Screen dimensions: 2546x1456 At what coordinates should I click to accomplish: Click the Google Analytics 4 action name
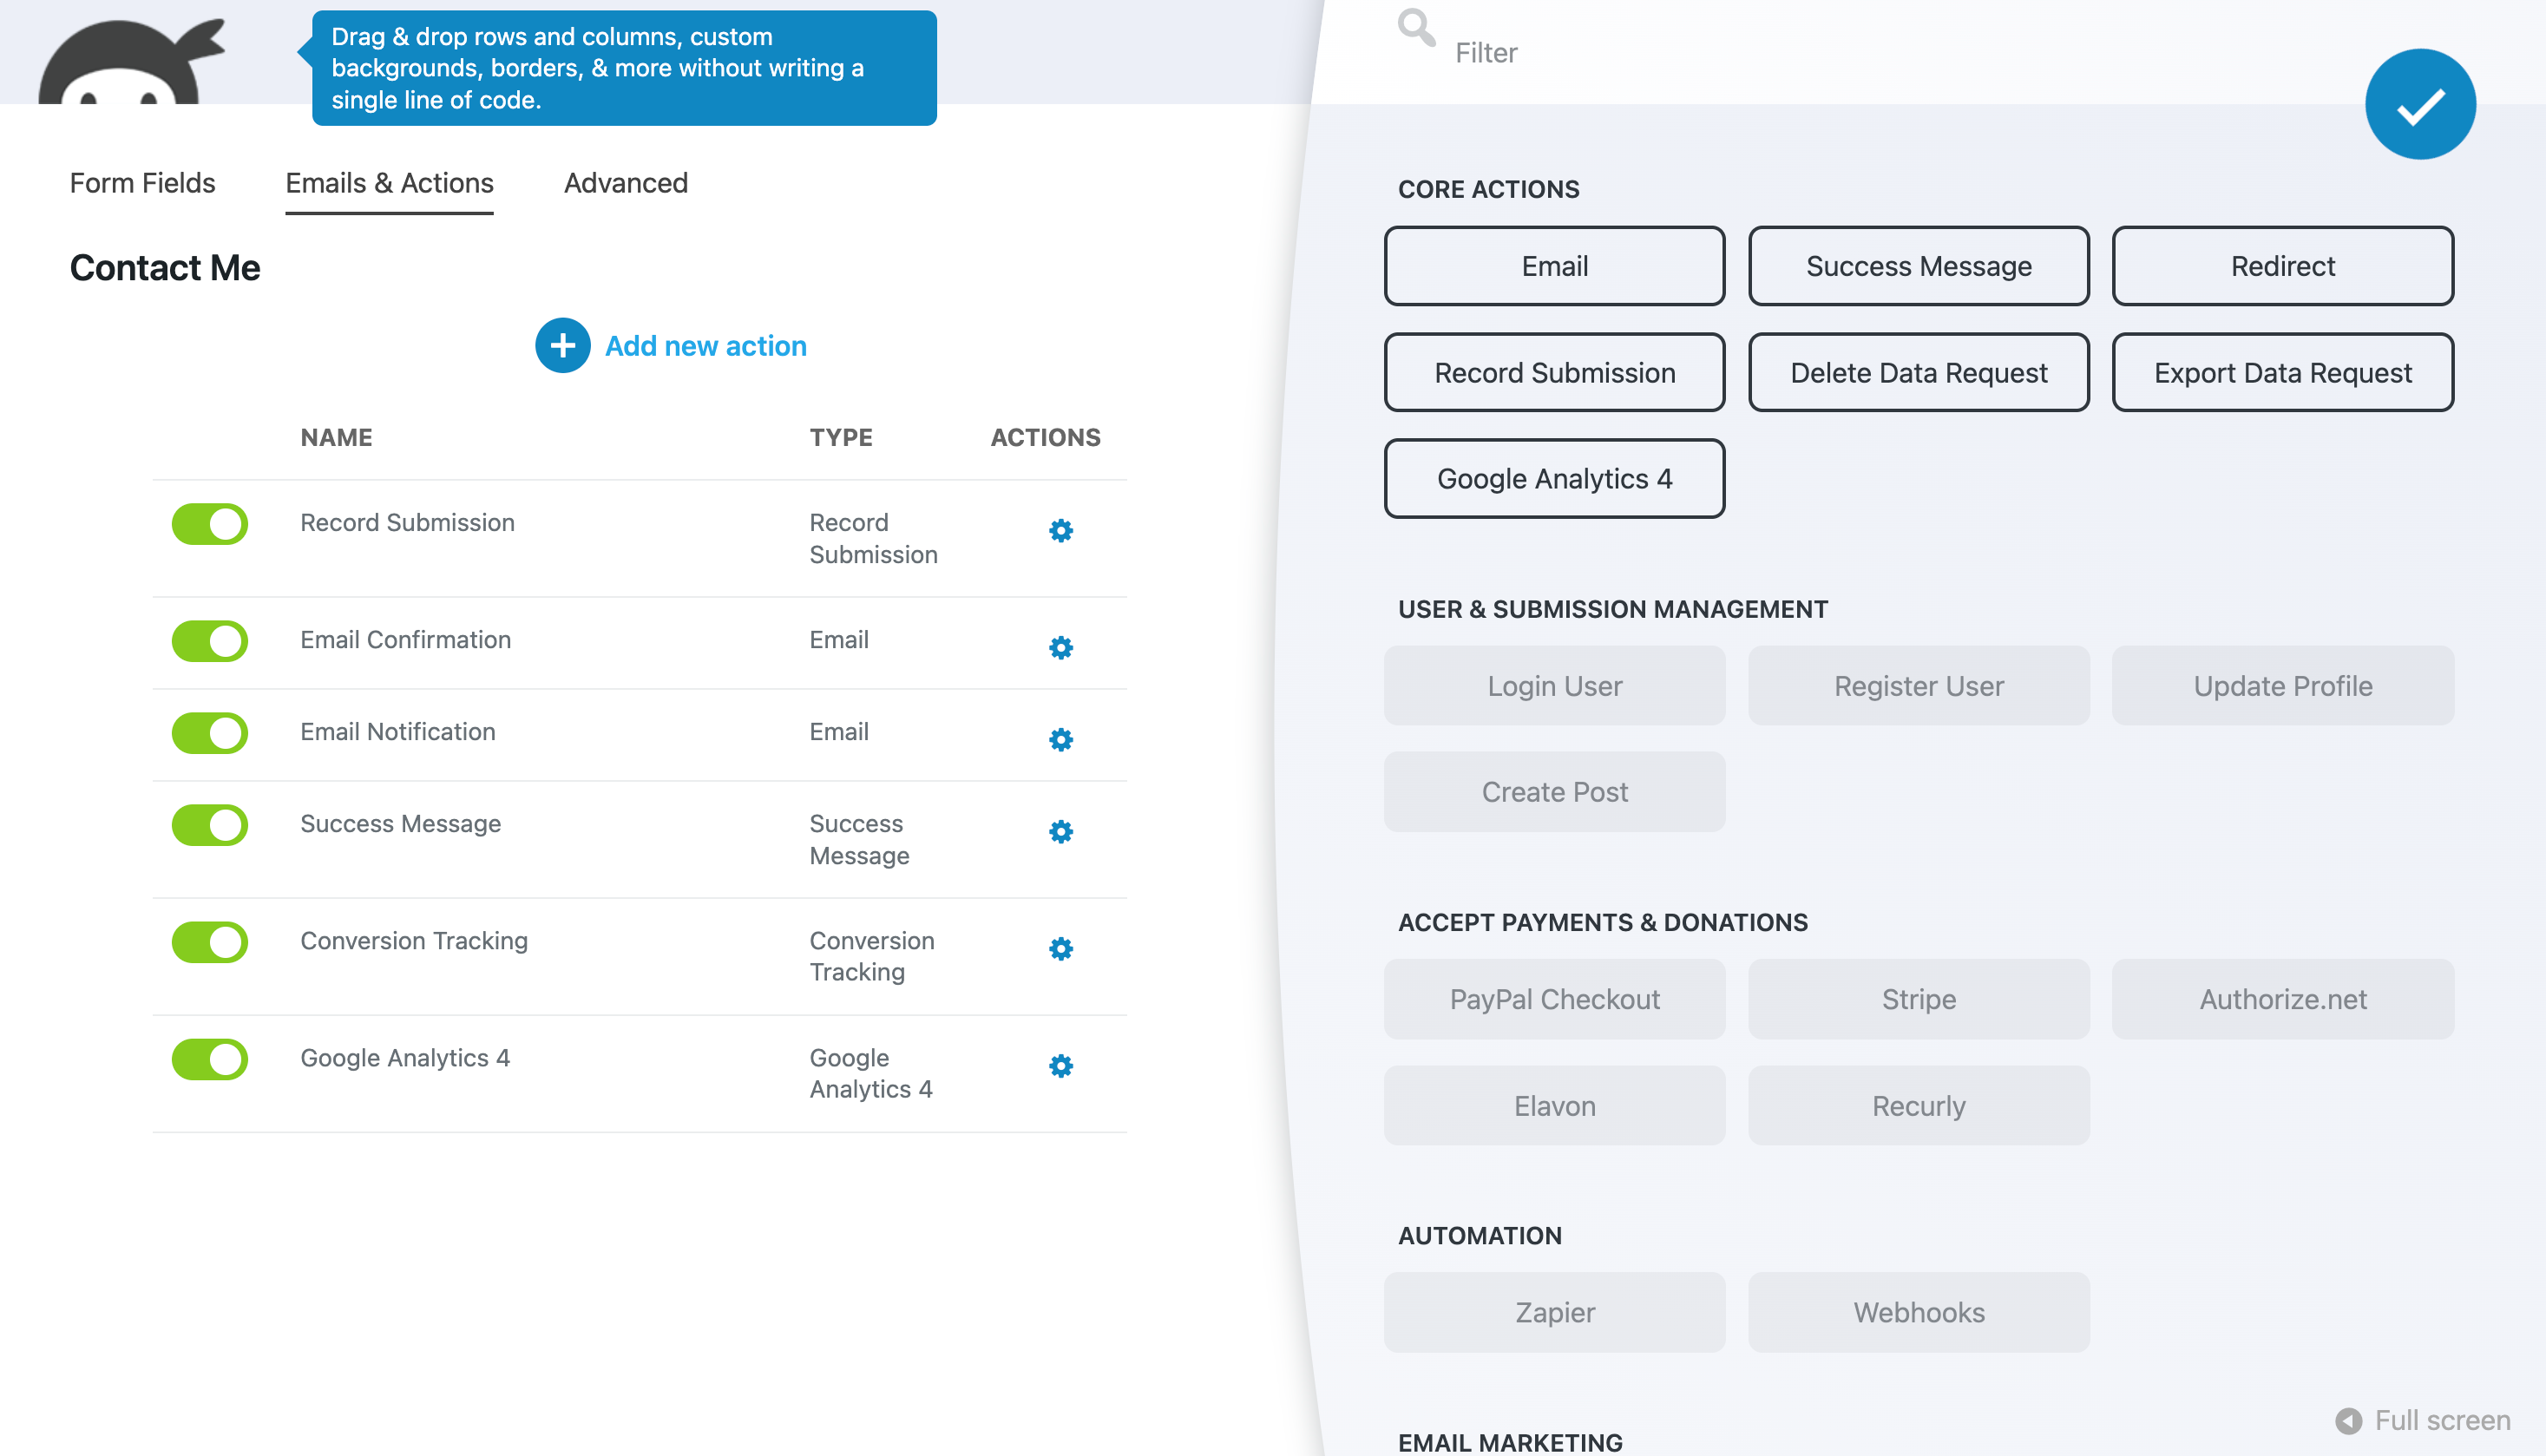click(x=405, y=1058)
